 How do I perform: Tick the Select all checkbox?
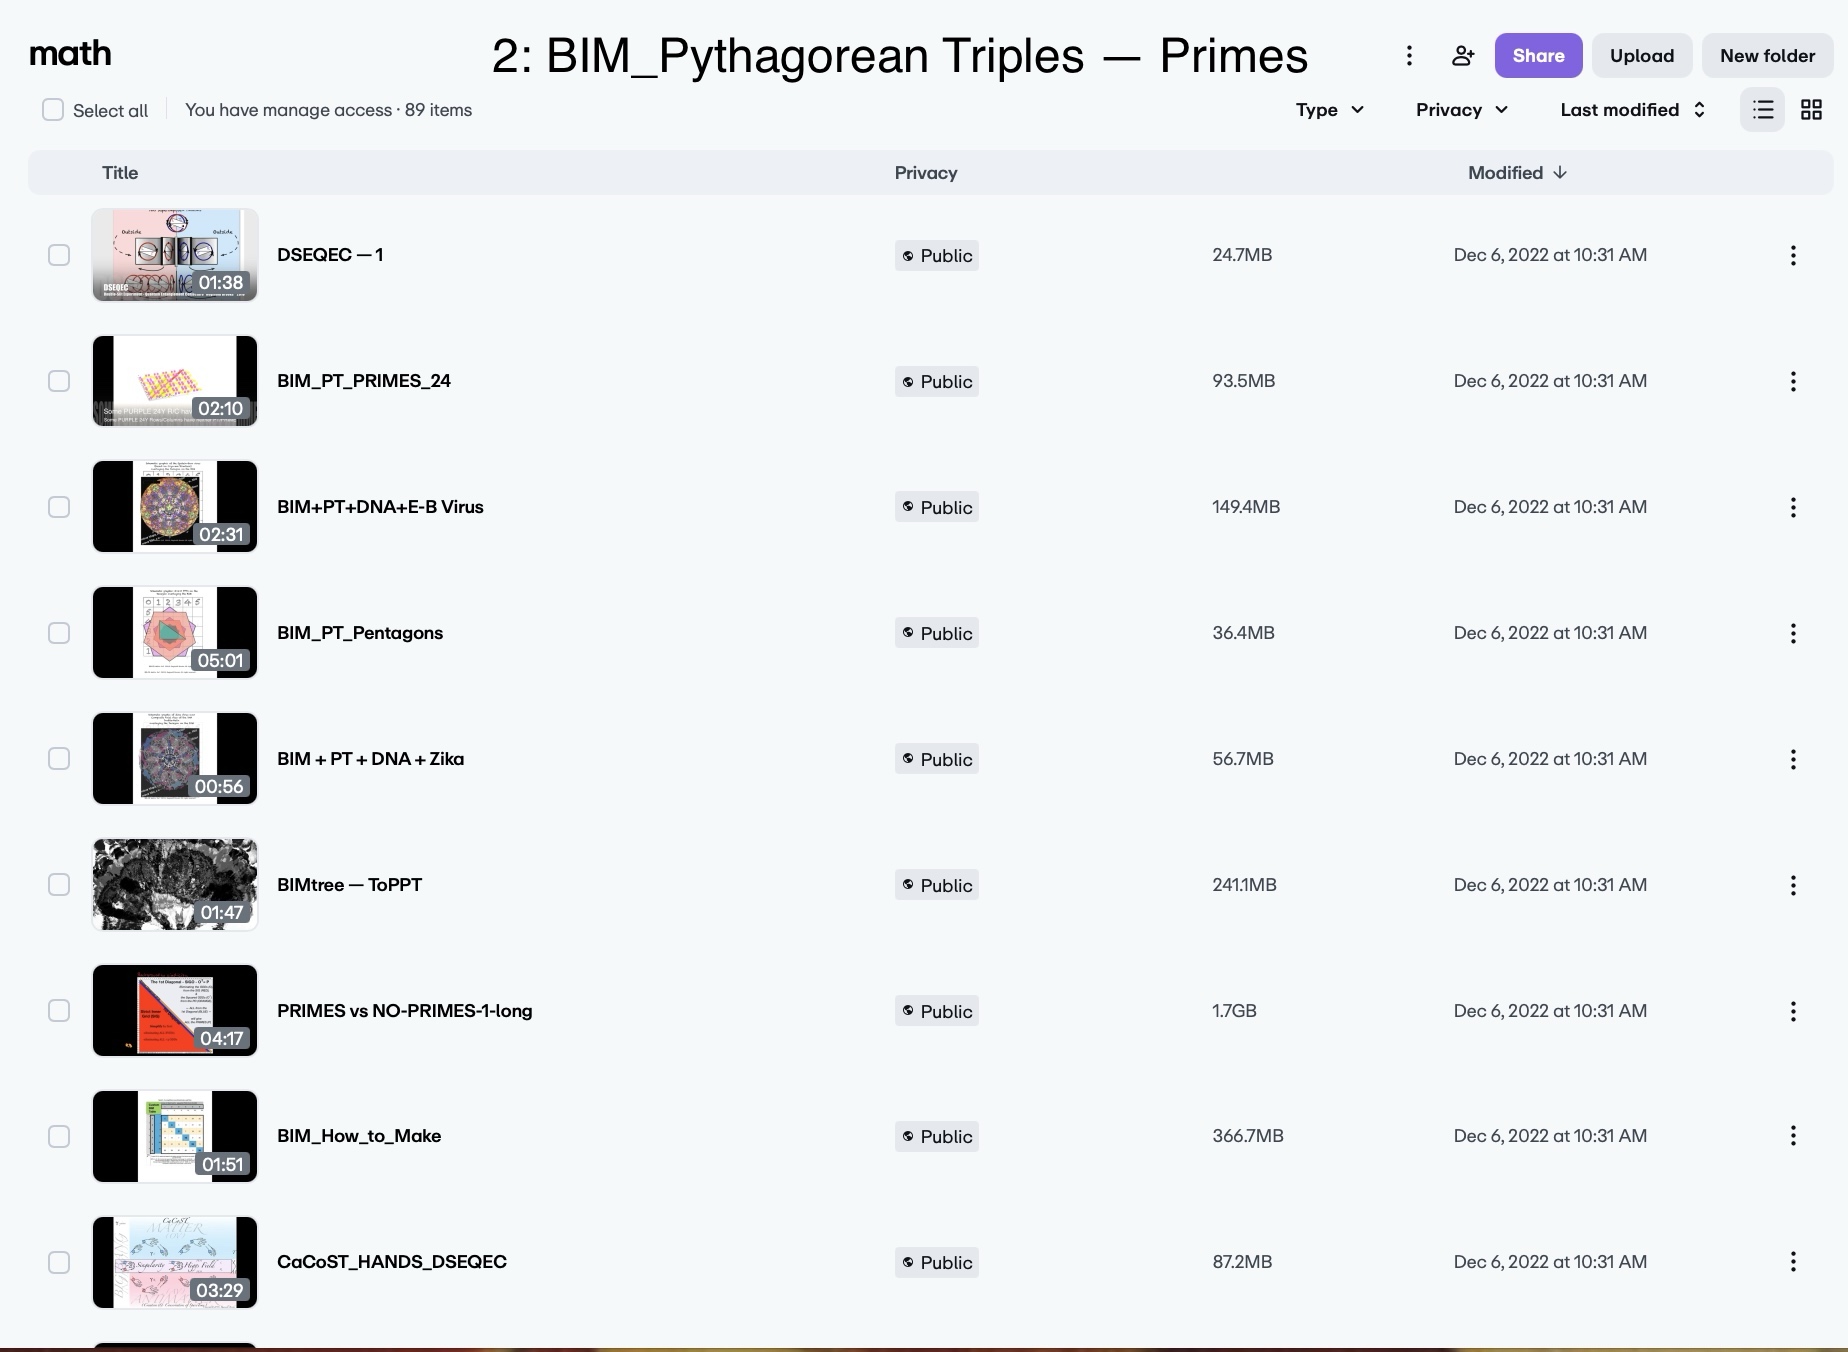pyautogui.click(x=53, y=110)
